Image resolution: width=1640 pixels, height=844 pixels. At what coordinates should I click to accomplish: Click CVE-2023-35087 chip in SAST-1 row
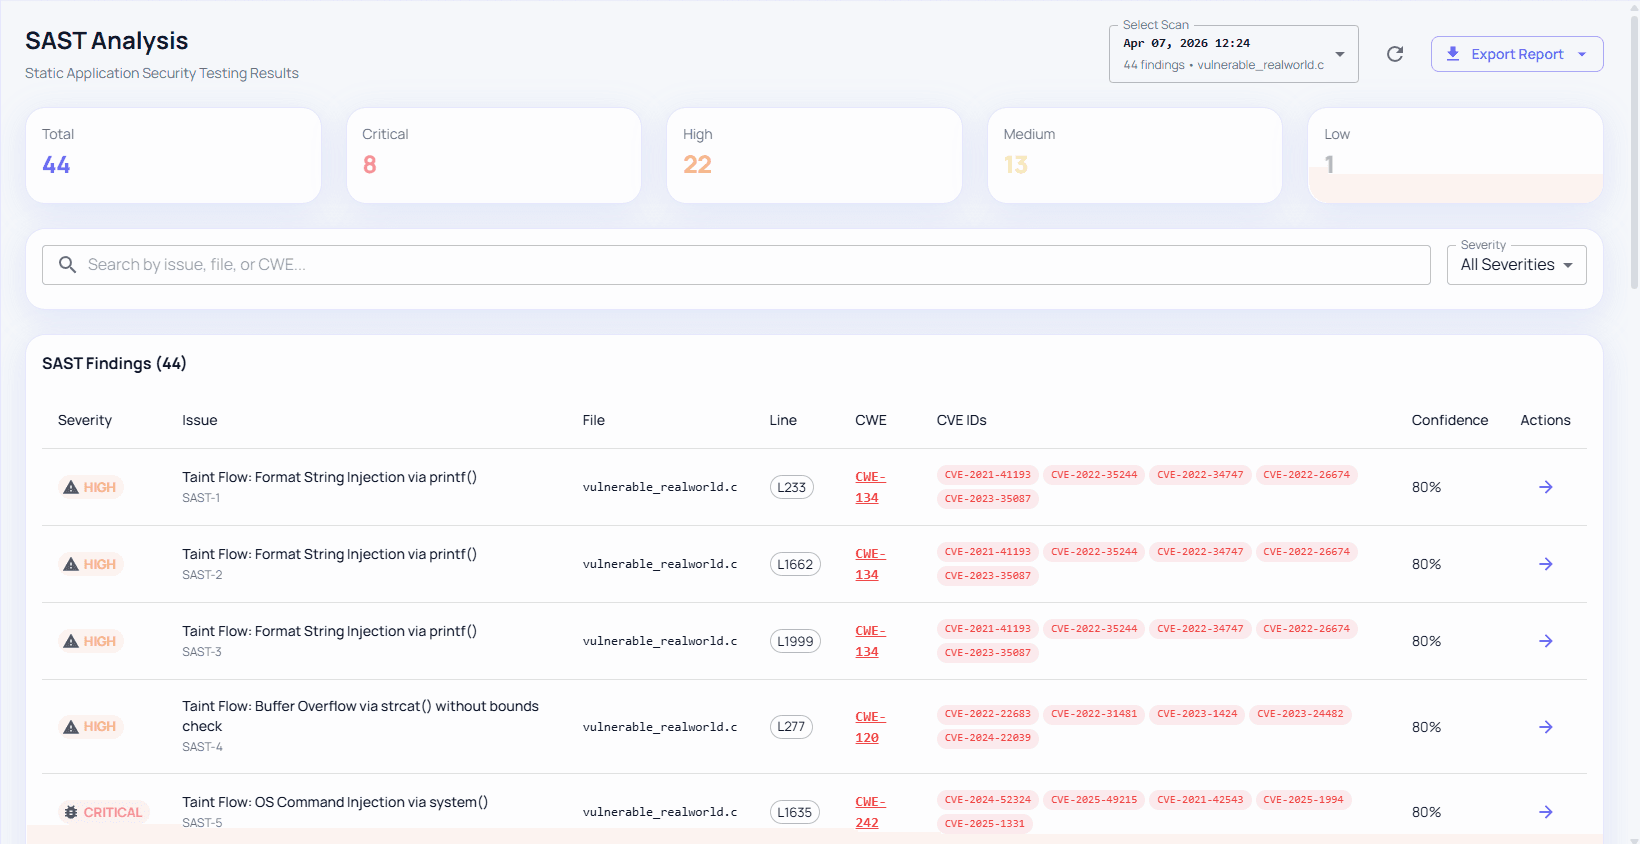point(988,499)
